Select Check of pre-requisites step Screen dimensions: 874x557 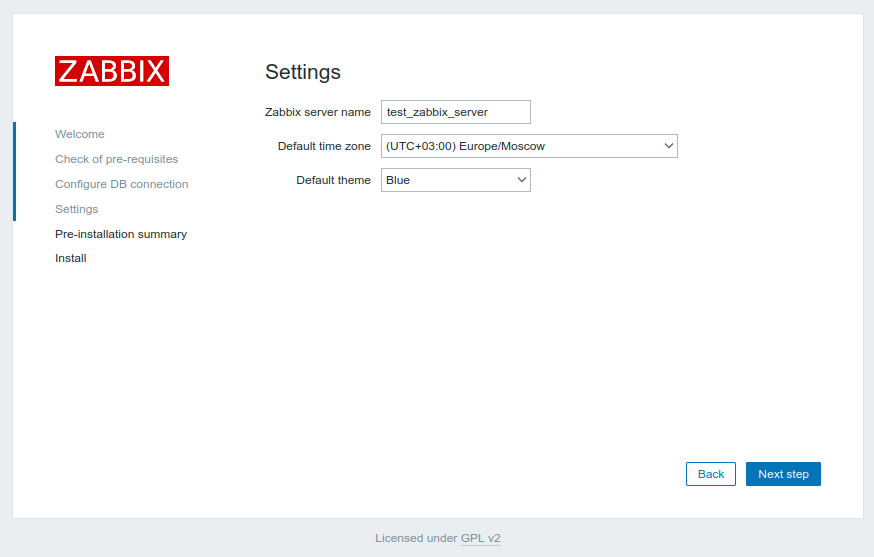pos(116,159)
